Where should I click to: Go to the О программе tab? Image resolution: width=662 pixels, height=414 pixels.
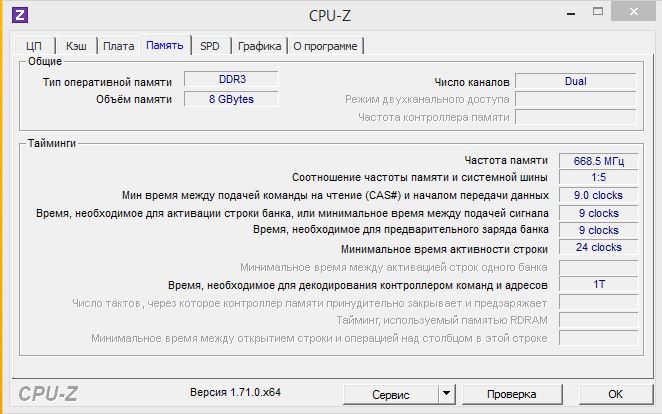(x=325, y=46)
